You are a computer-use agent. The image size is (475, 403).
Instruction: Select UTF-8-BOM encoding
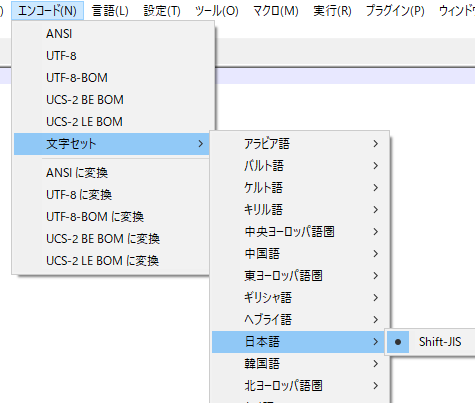[112, 78]
